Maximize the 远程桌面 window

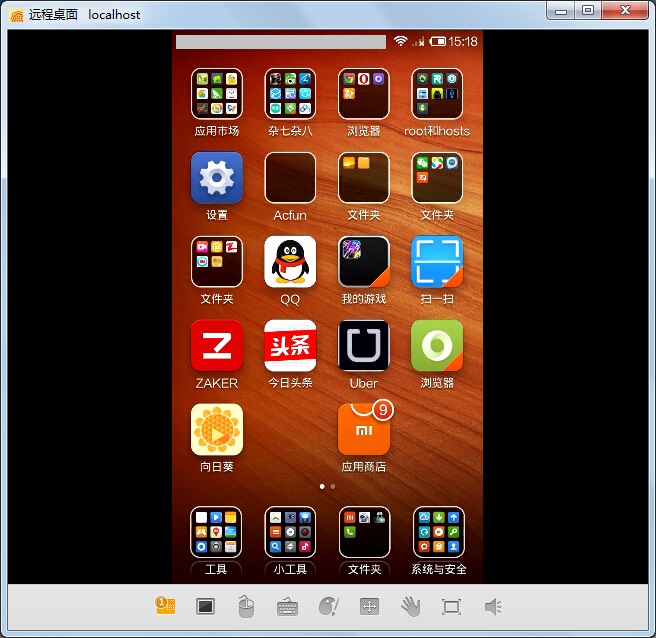tap(588, 10)
